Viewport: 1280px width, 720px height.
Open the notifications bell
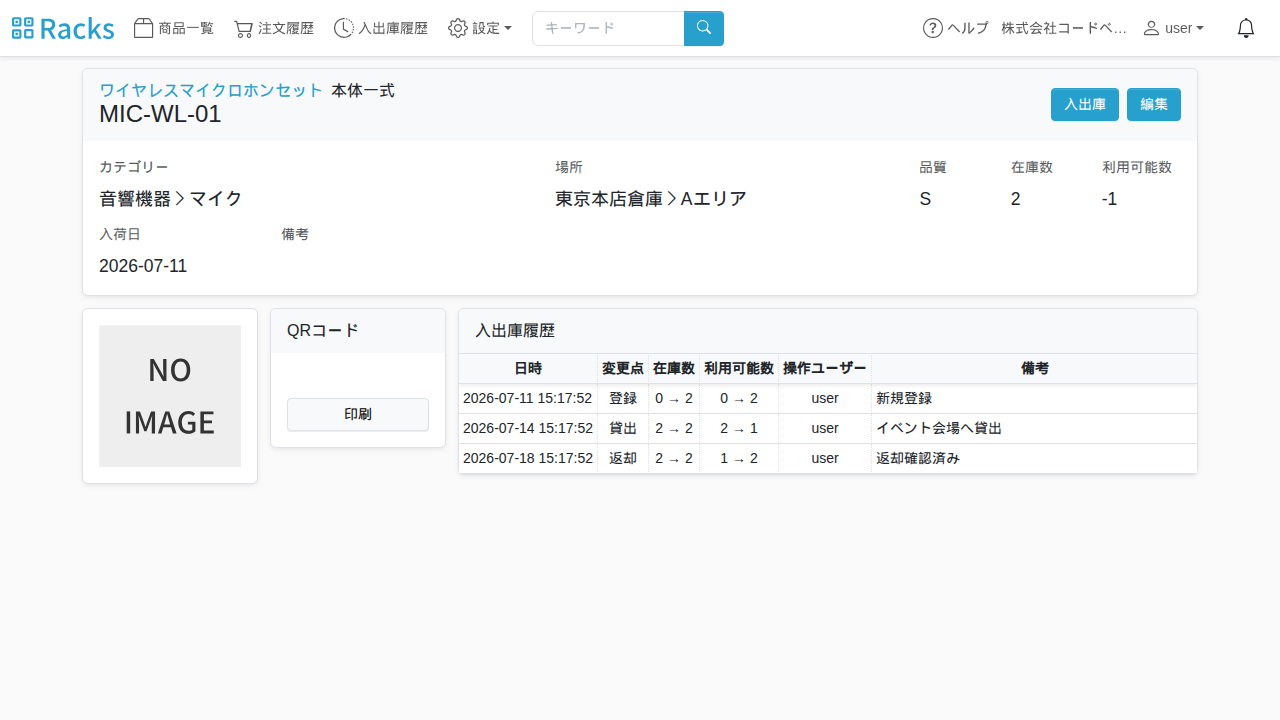click(x=1246, y=28)
